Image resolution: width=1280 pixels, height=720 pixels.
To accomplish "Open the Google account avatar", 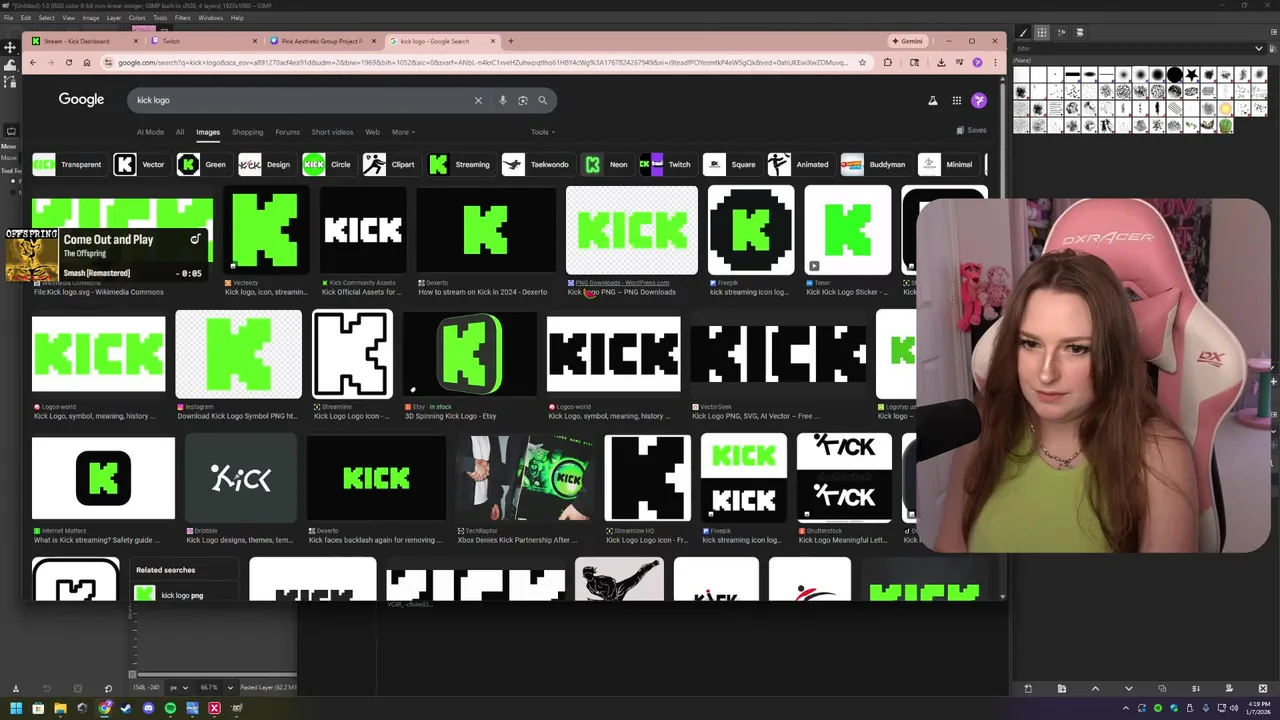I will pos(979,100).
